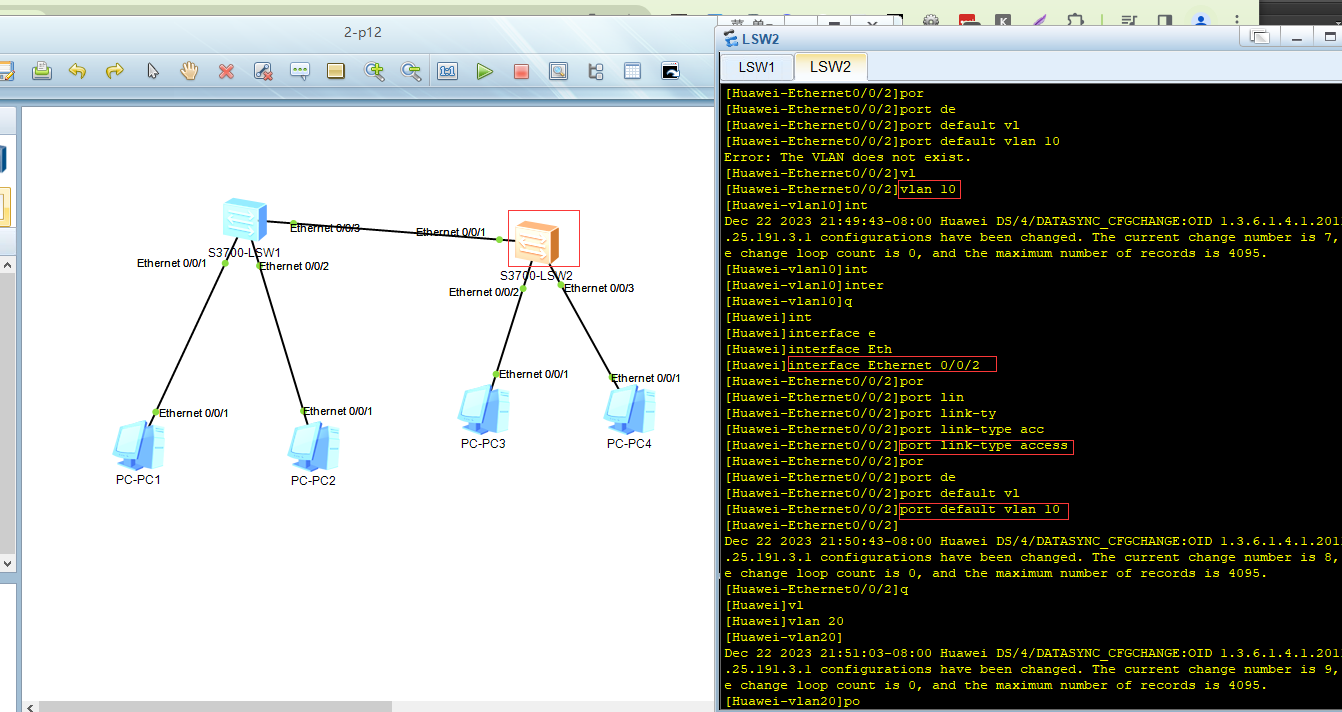Click the left device panel's vertical scrollbar

7,414
